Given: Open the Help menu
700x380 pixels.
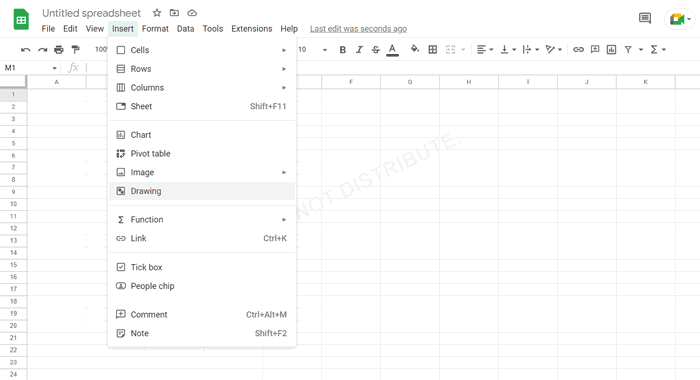Looking at the screenshot, I should [x=289, y=29].
